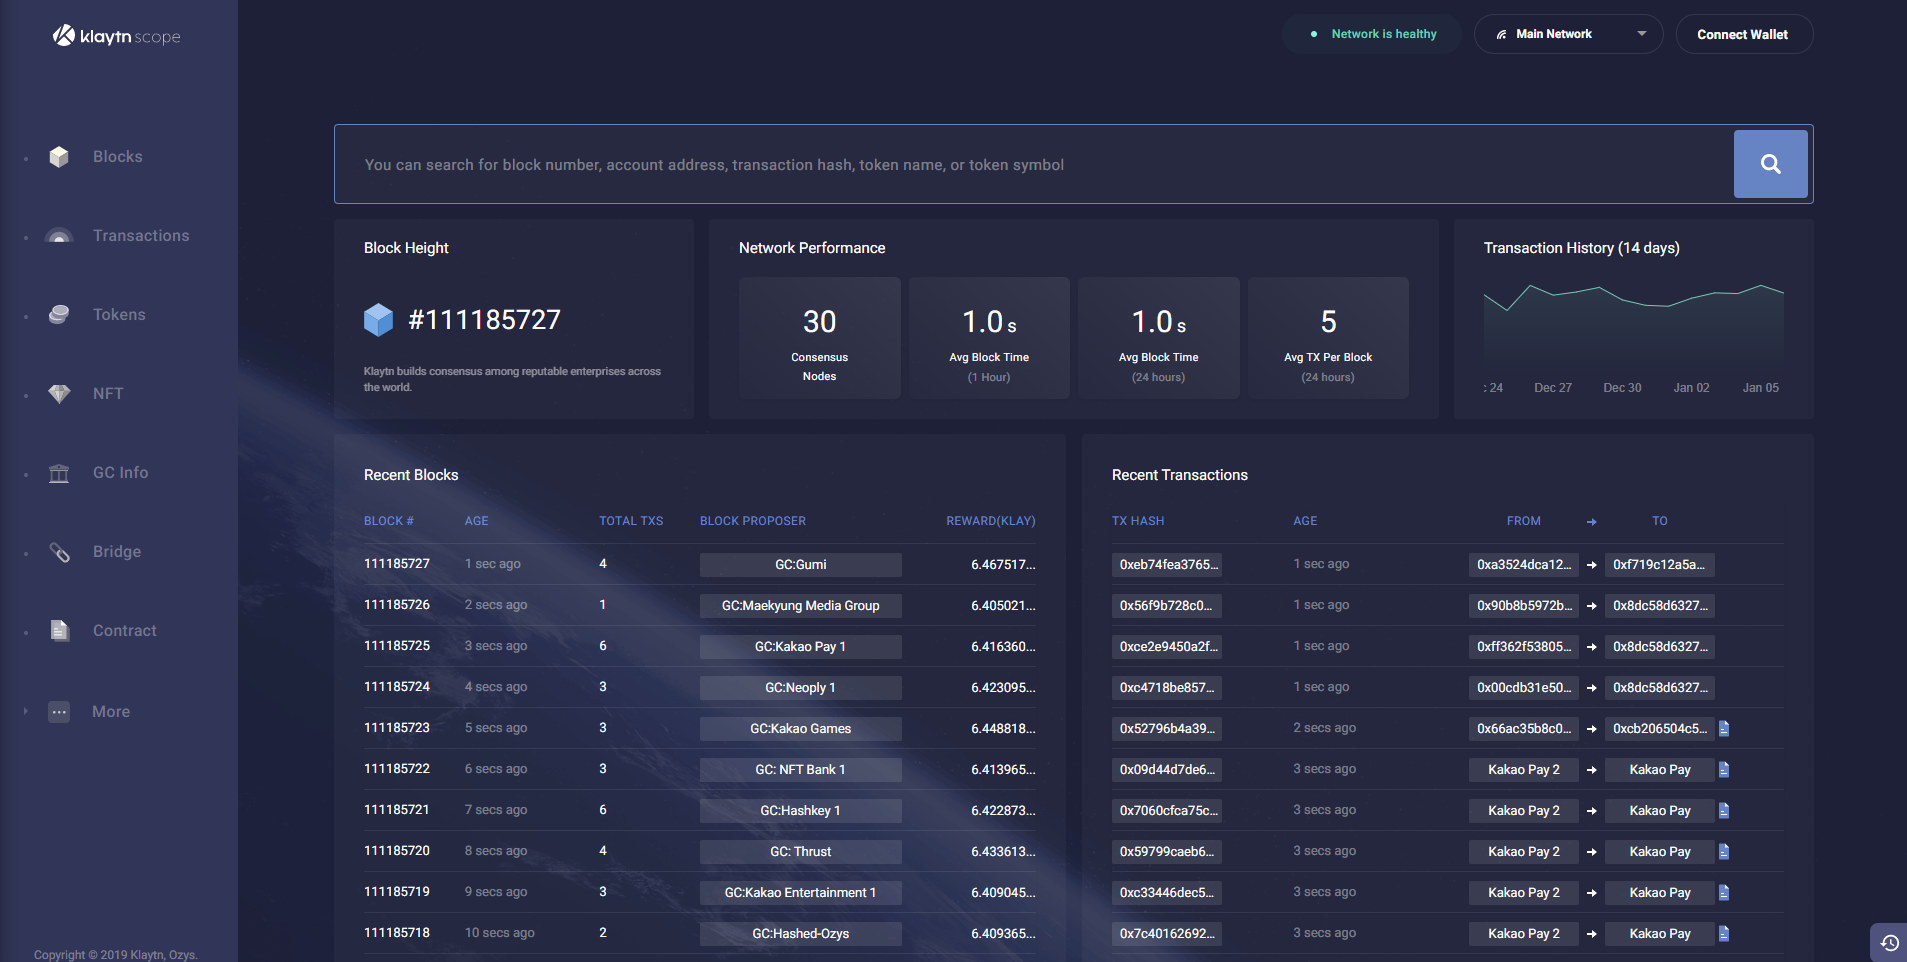Open GC:Kakao Pay 1 proposer
Image resolution: width=1907 pixels, height=962 pixels.
pyautogui.click(x=801, y=647)
